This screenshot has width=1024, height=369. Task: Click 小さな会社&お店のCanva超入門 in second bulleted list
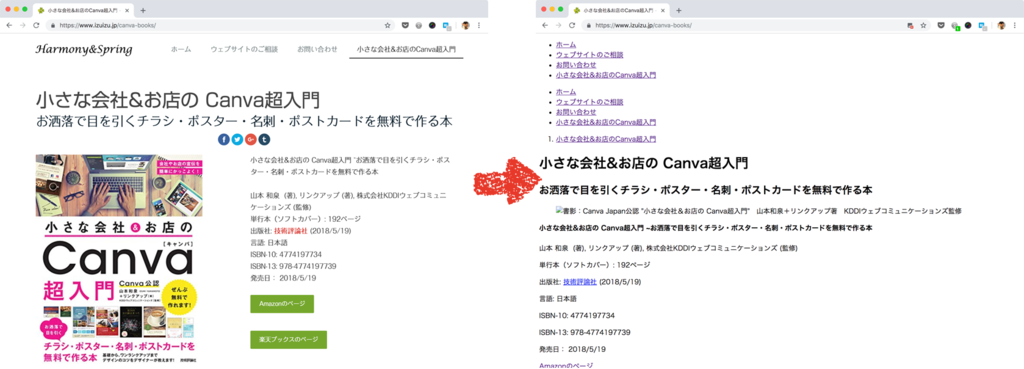point(606,122)
